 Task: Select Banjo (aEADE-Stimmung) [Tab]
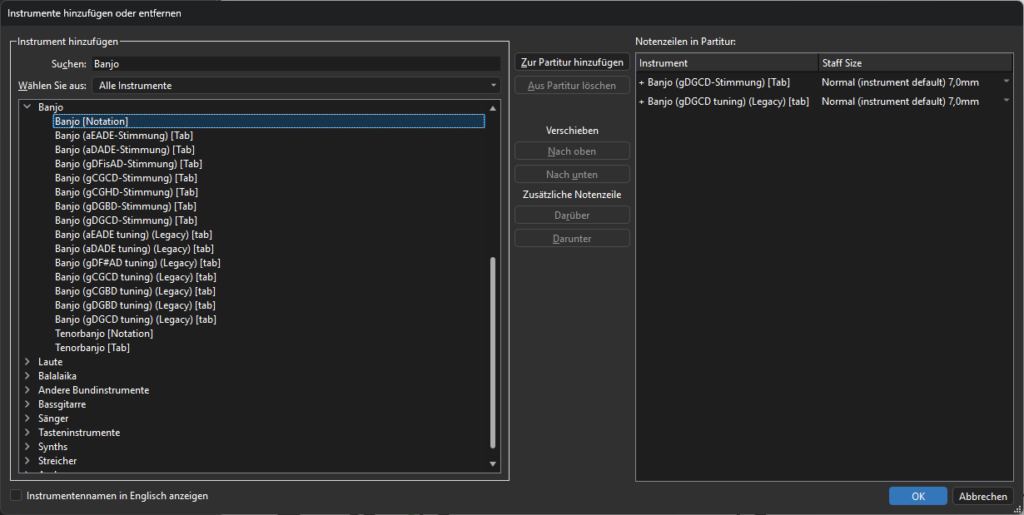pyautogui.click(x=124, y=135)
